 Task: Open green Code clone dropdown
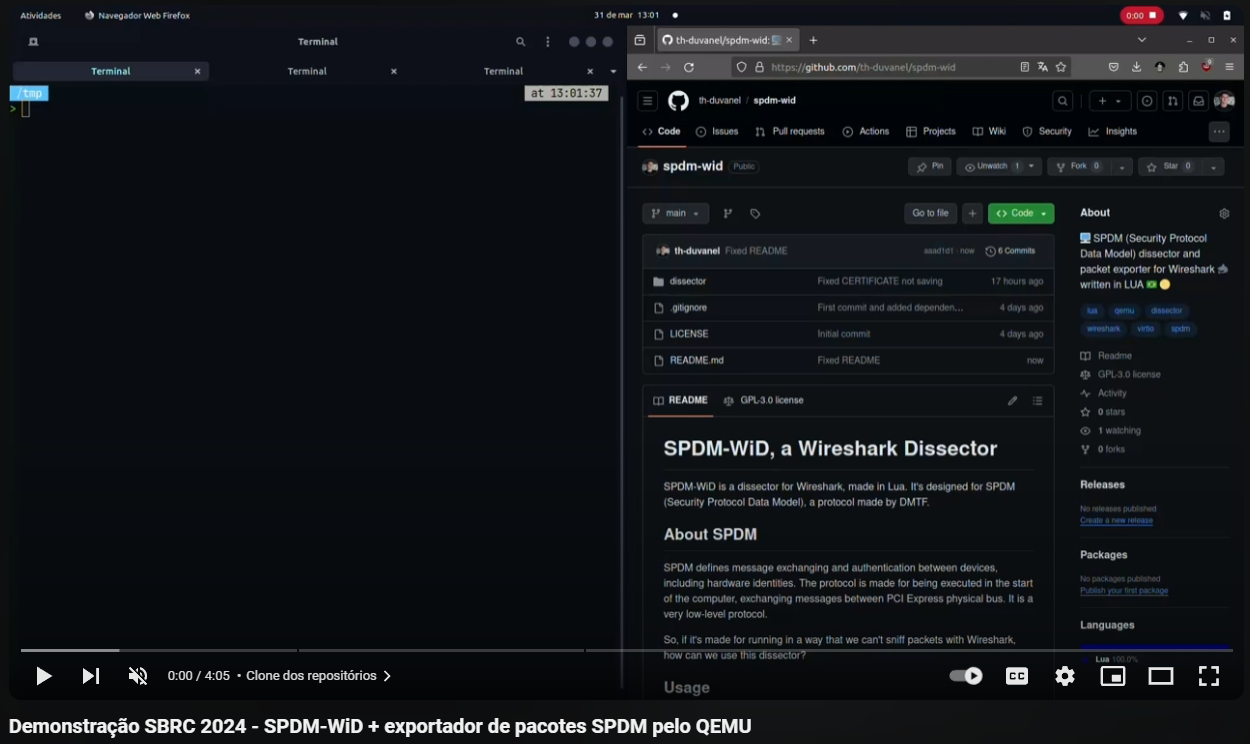tap(1021, 213)
